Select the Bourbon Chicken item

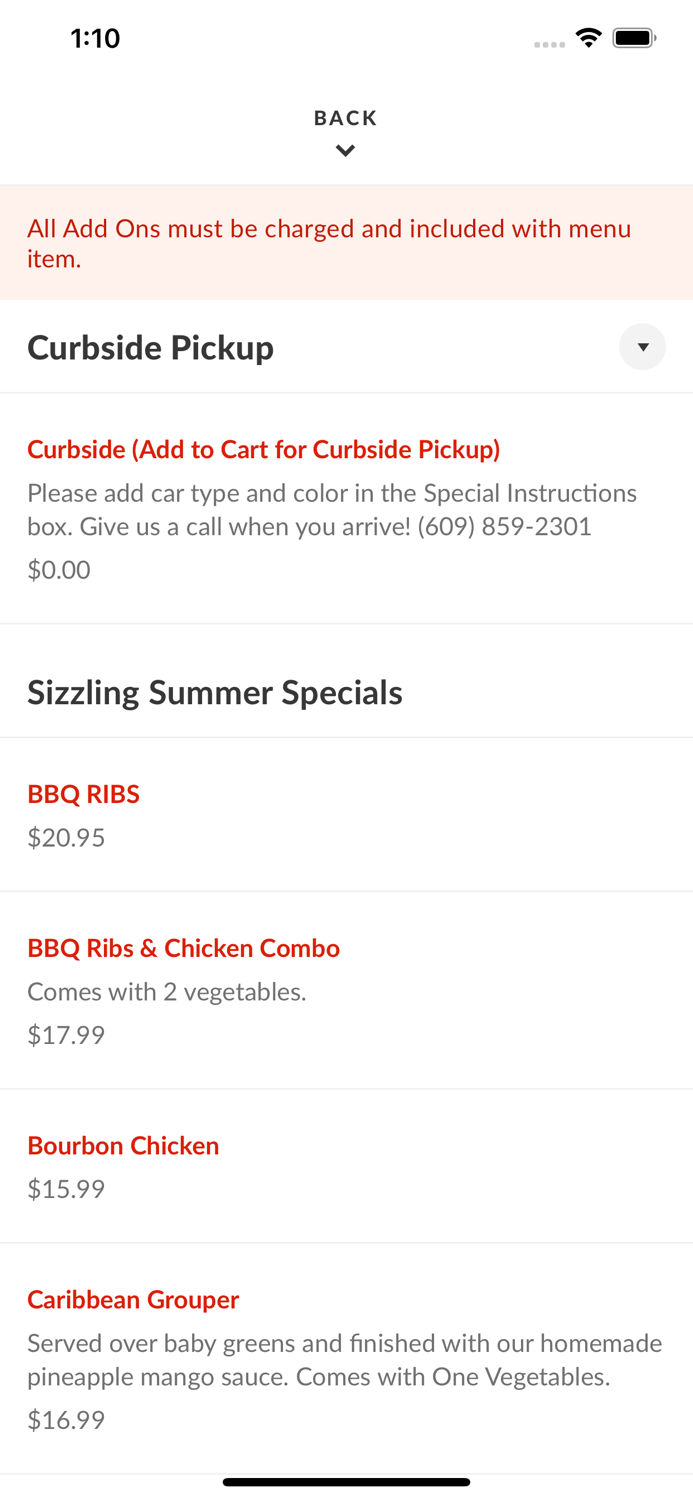coord(123,1145)
